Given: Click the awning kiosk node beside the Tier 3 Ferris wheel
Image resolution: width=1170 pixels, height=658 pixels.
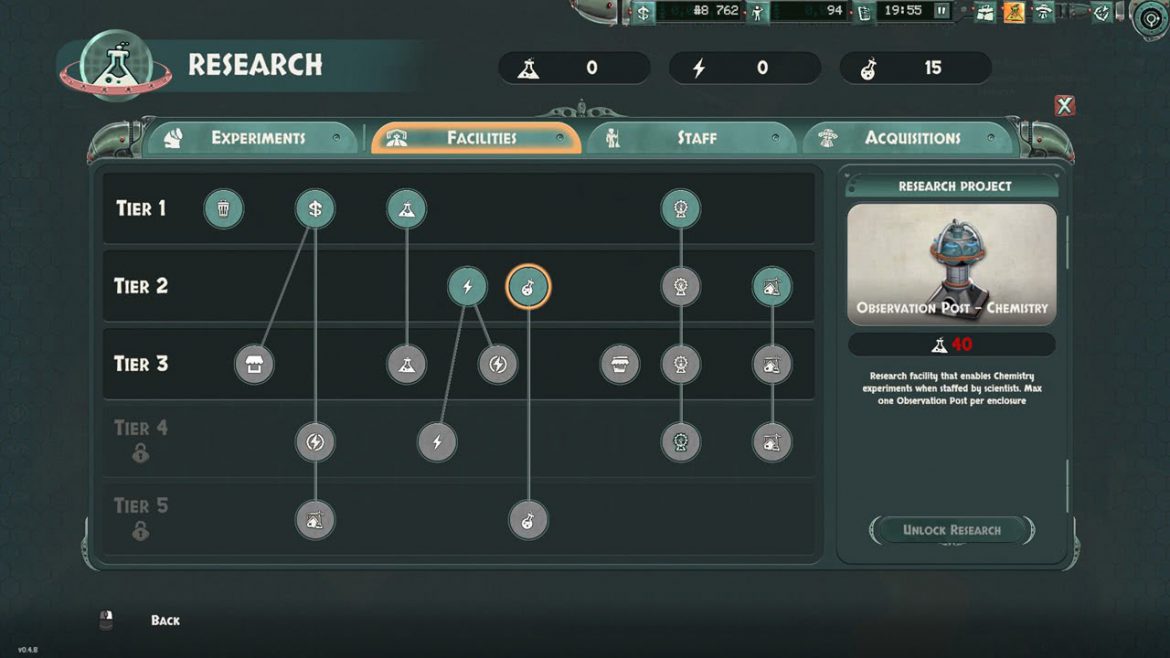Looking at the screenshot, I should coord(619,364).
